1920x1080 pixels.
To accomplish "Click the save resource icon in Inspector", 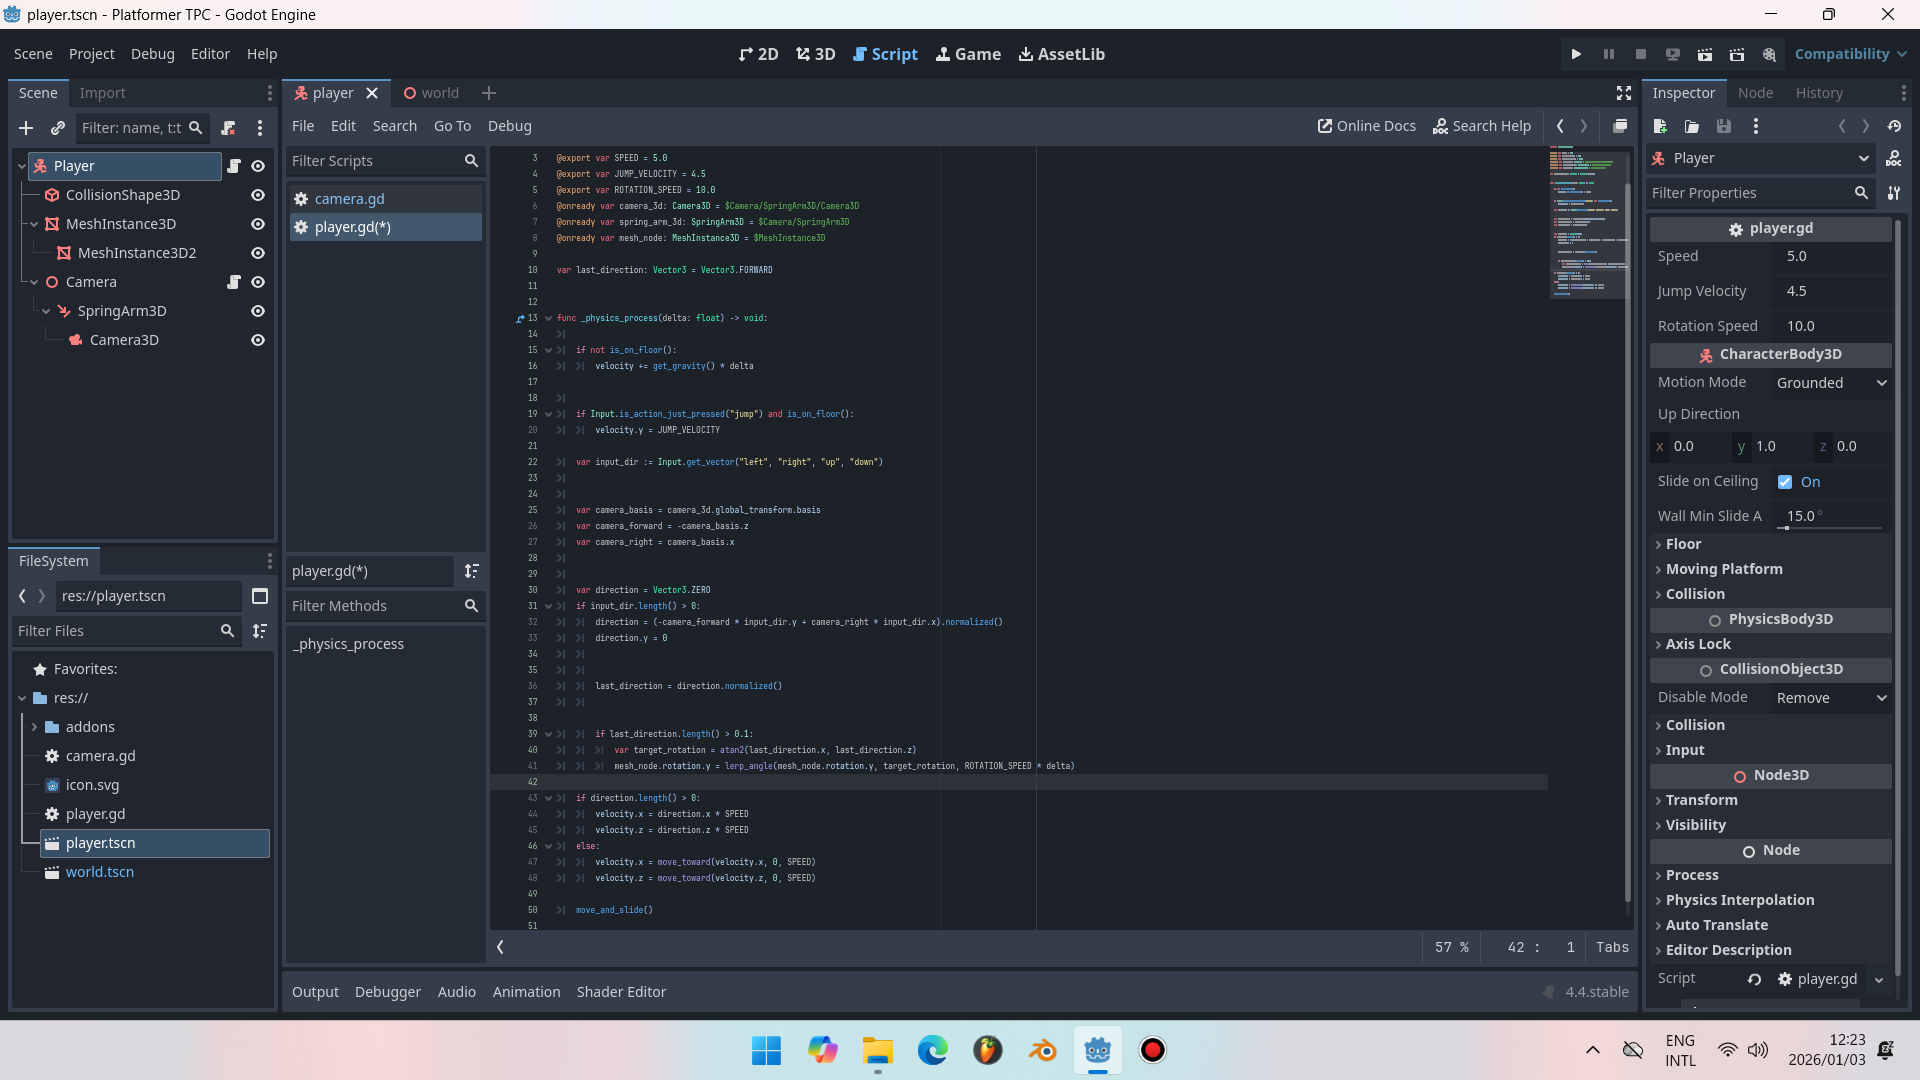I will [1724, 126].
